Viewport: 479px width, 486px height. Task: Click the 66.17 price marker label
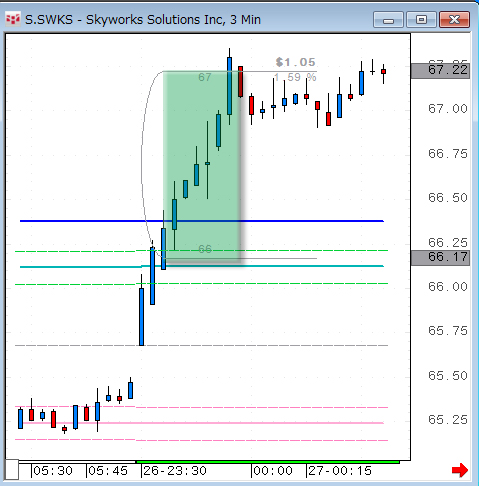click(x=440, y=258)
